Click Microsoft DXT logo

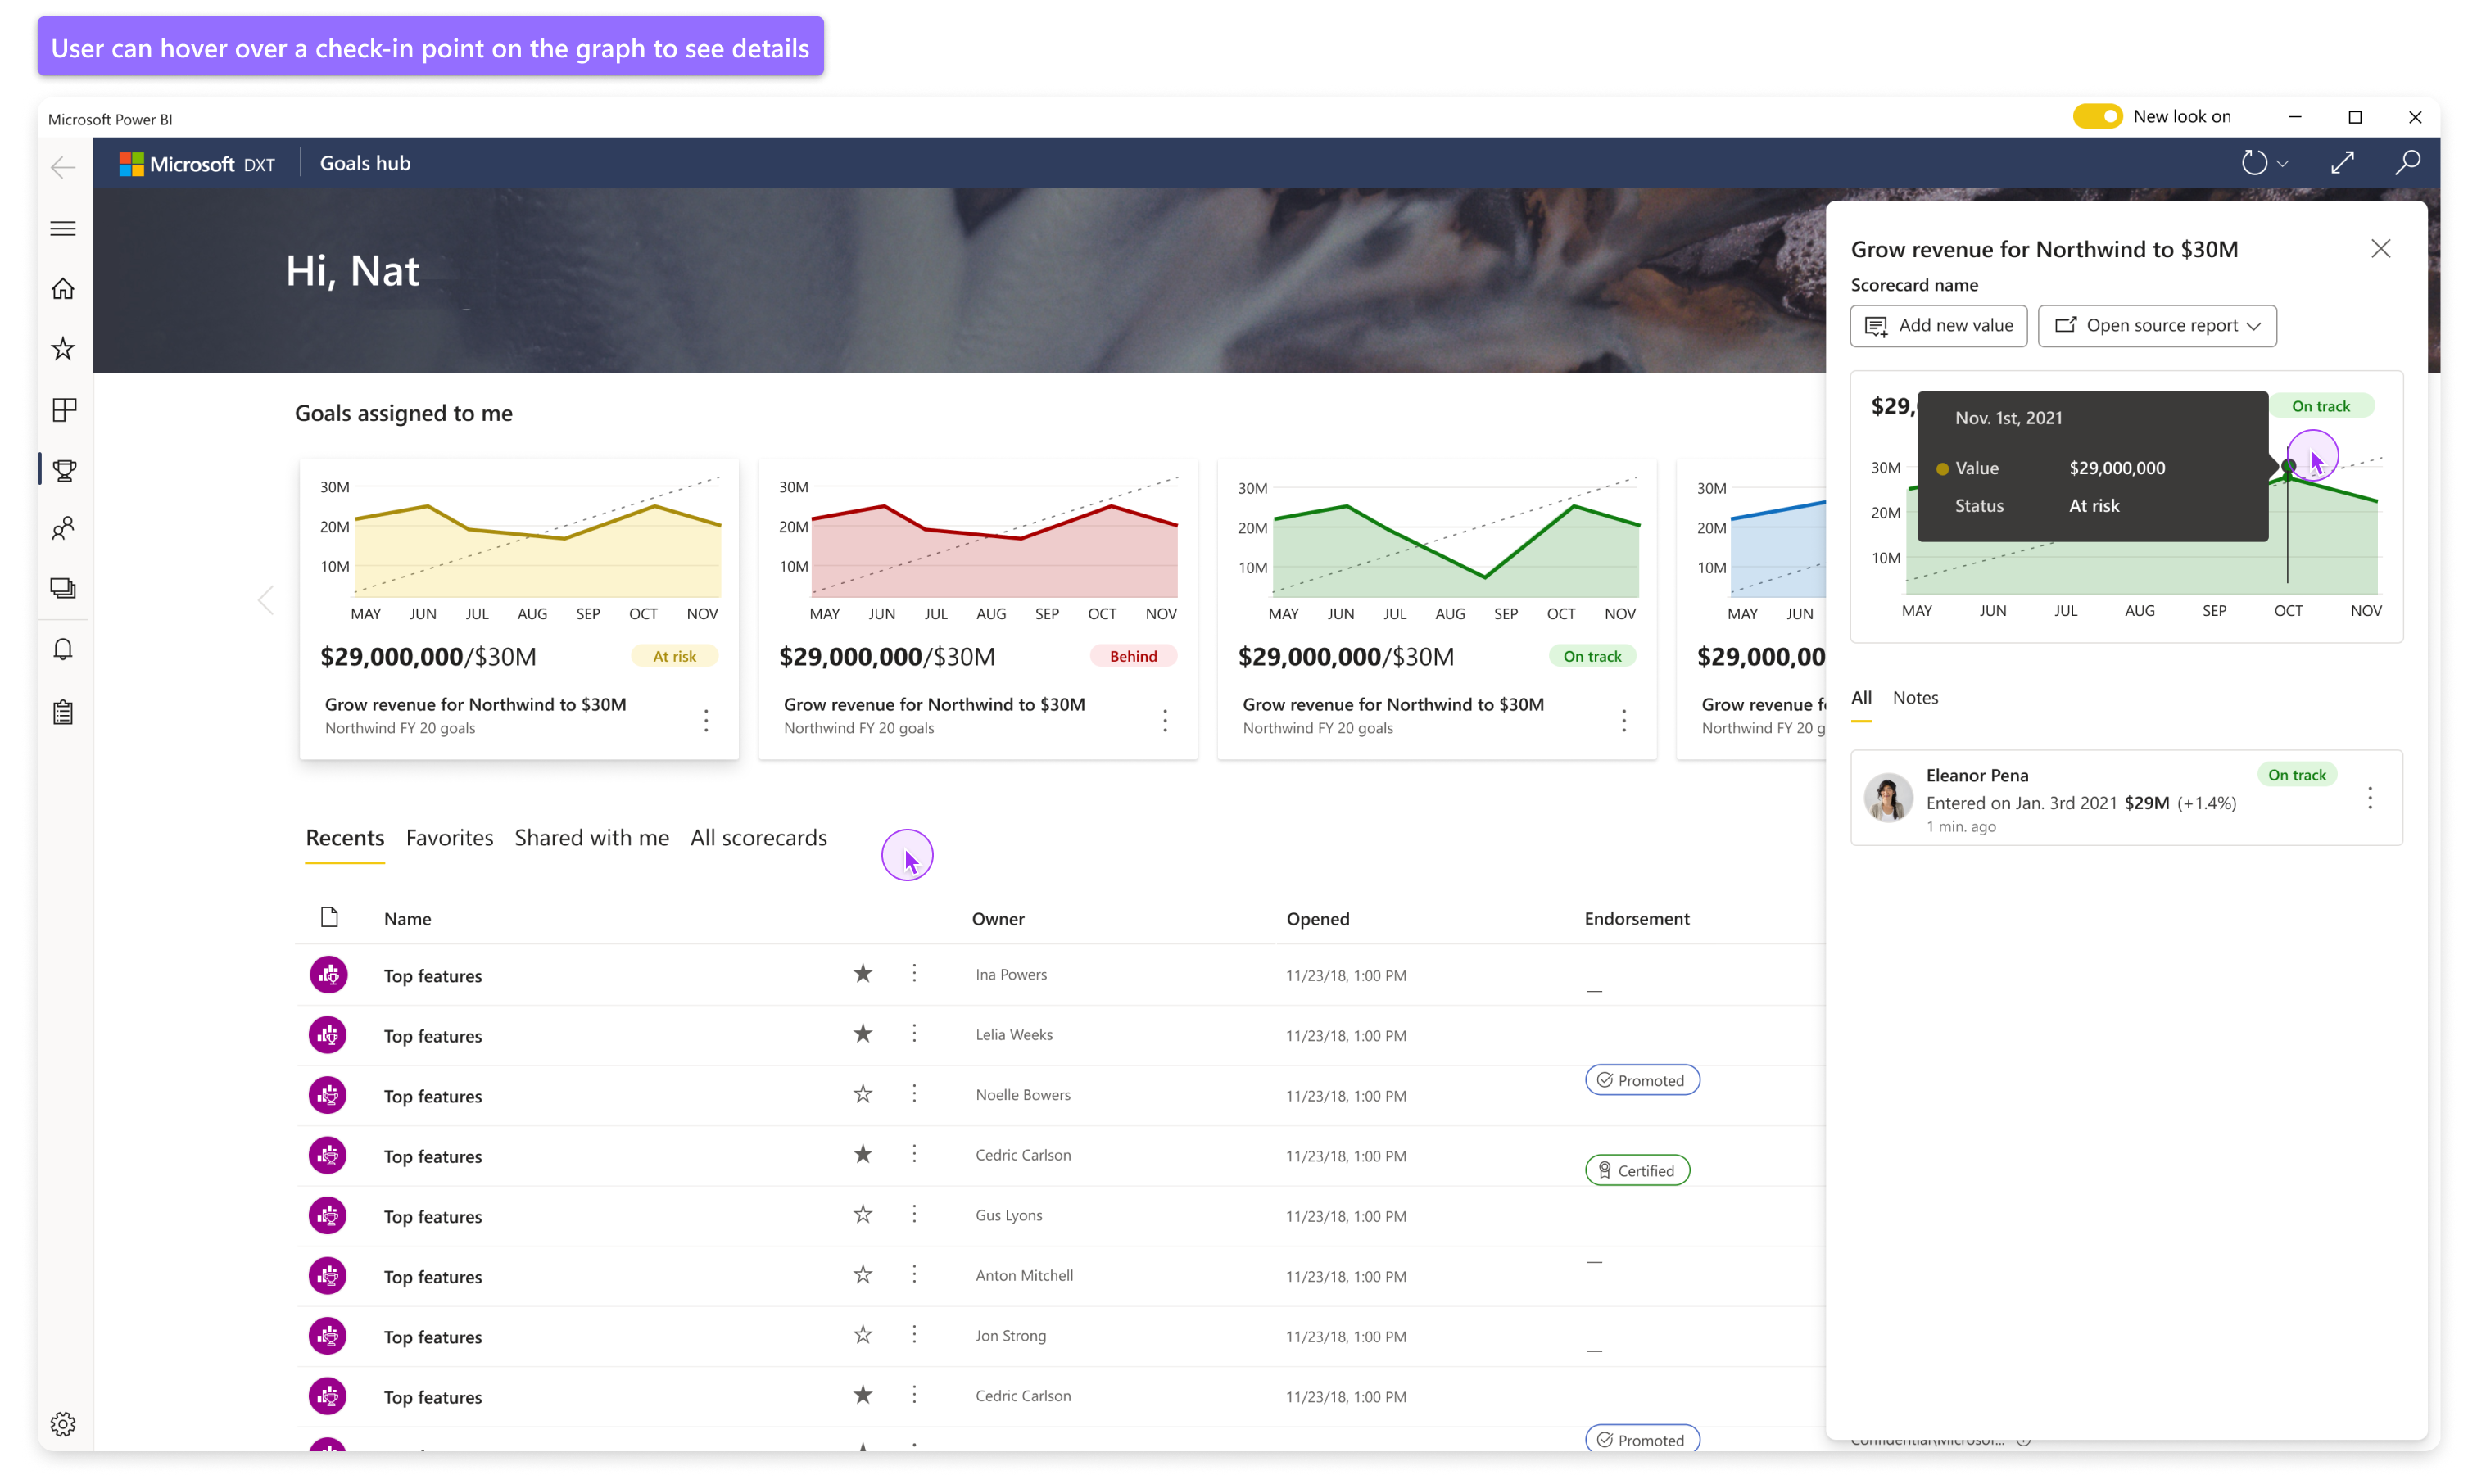pyautogui.click(x=197, y=163)
